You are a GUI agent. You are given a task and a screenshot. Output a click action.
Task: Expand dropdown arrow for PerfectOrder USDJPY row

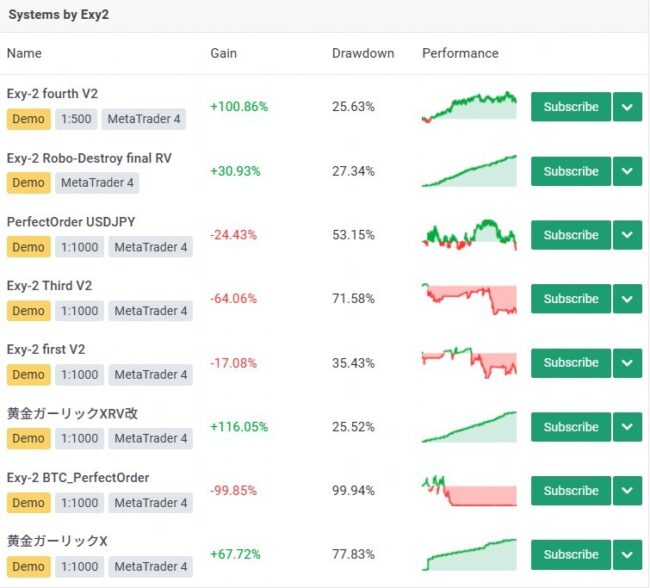point(627,235)
